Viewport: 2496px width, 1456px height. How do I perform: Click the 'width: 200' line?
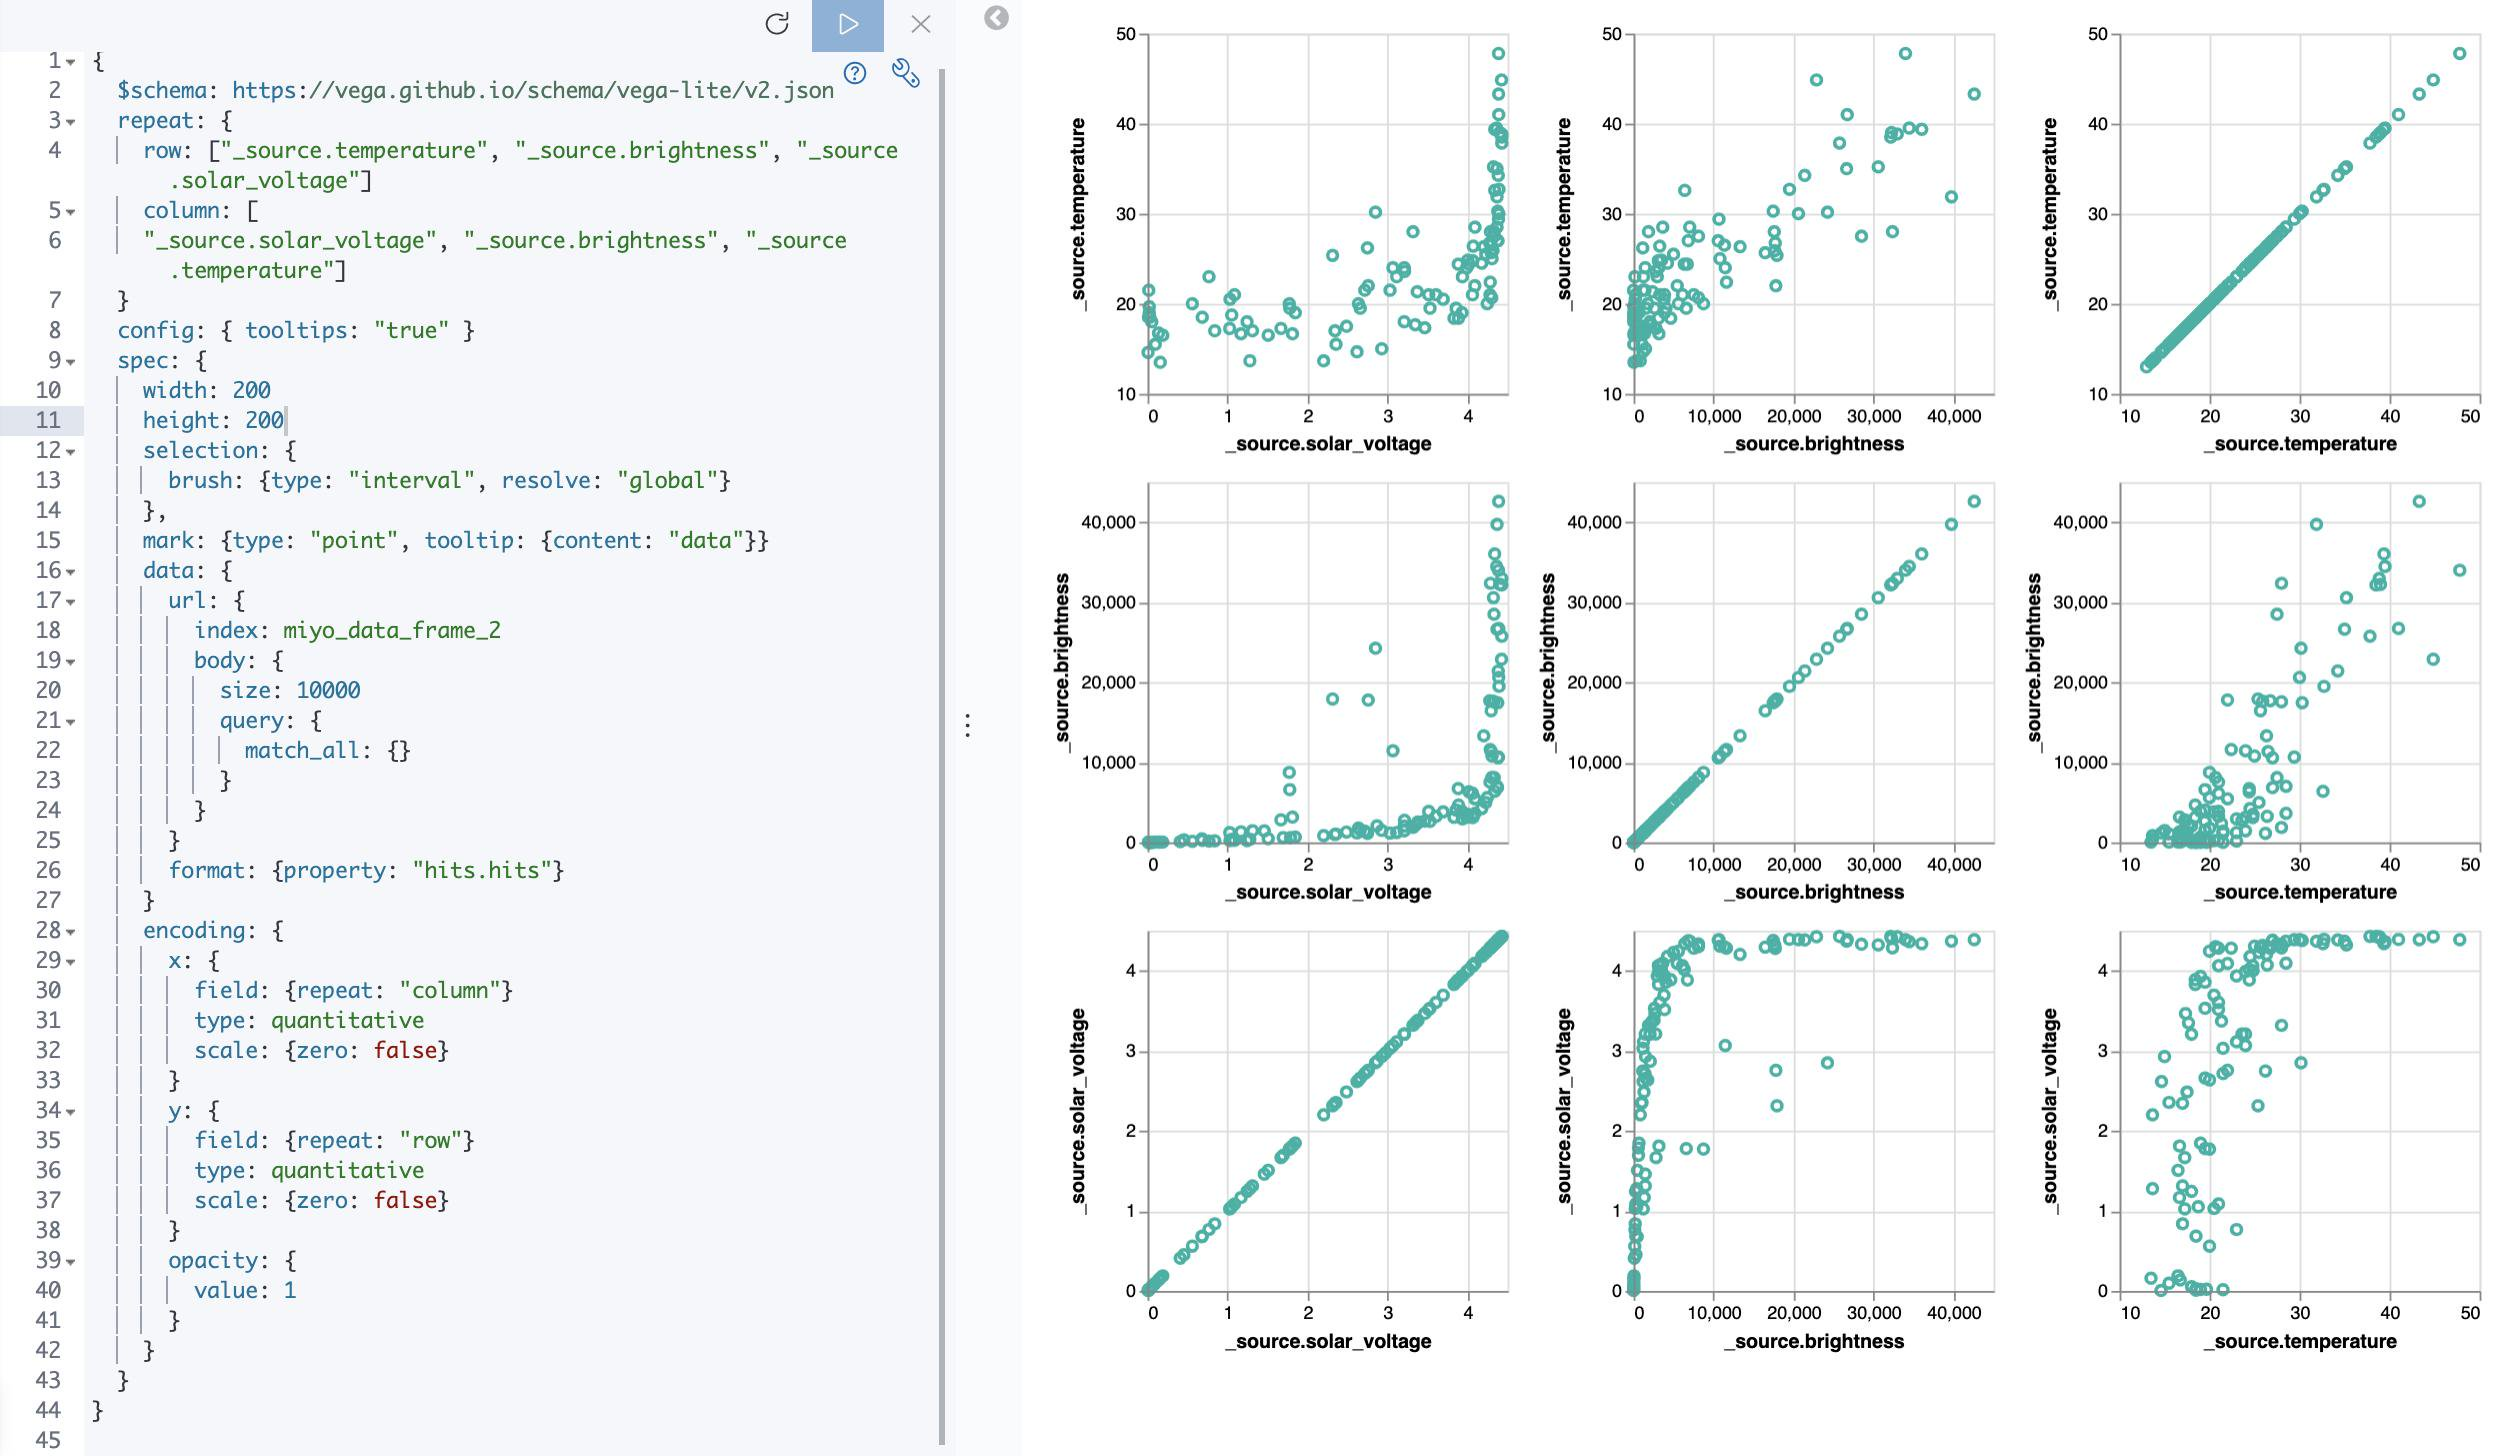tap(206, 390)
